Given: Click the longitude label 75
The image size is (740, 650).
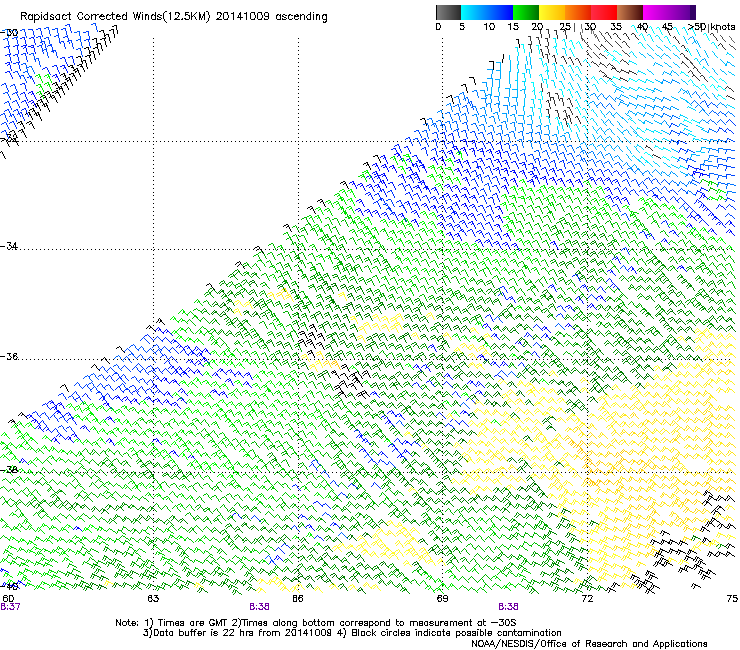Looking at the screenshot, I should 732,599.
